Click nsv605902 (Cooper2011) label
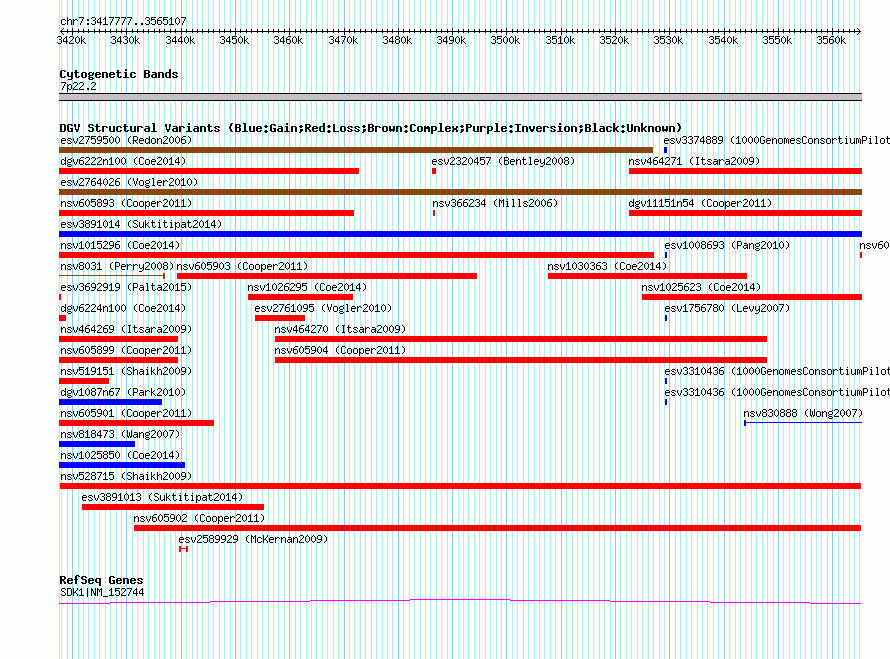 (x=199, y=518)
